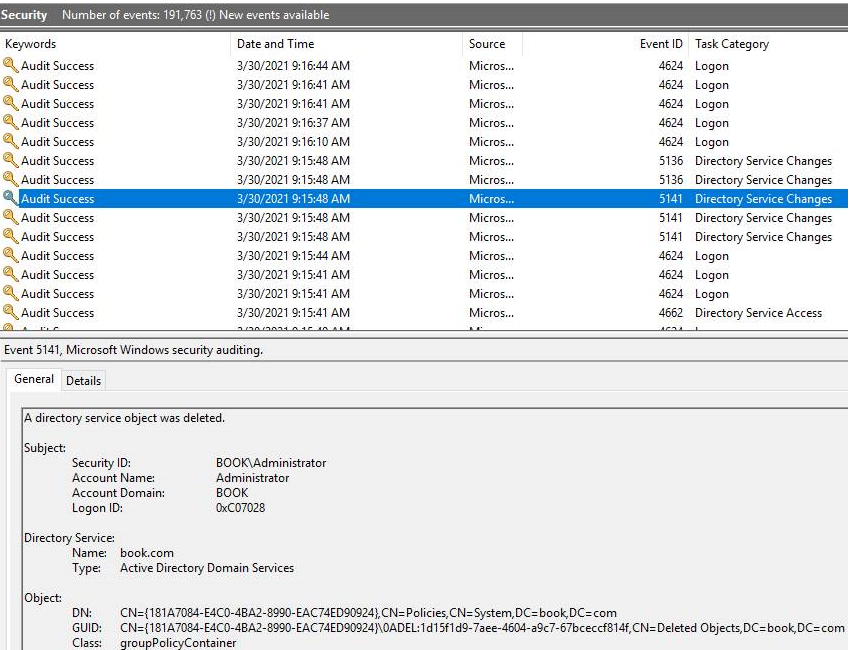Screen dimensions: 855x650
Task: Select the 3/30/2021 9:16:10 AM timestamp cell
Action: click(293, 142)
